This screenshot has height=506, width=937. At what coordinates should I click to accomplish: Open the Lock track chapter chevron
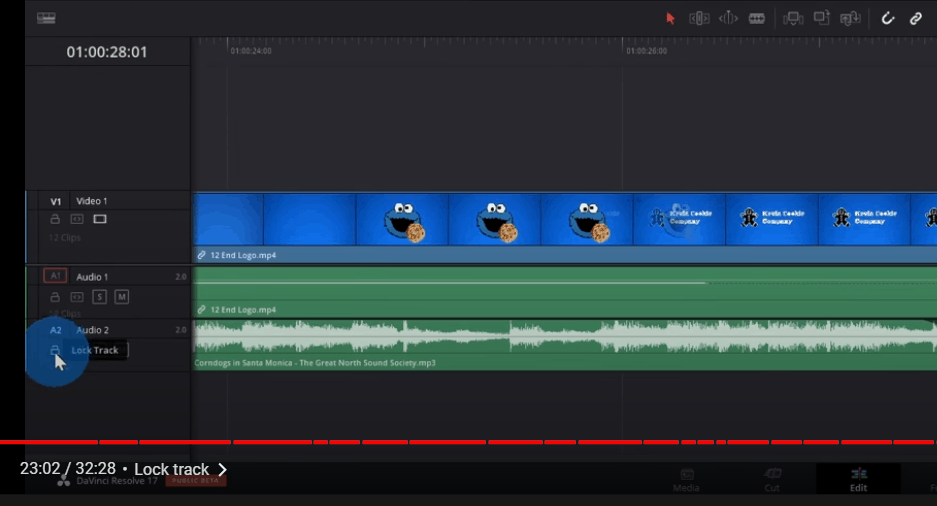[222, 470]
